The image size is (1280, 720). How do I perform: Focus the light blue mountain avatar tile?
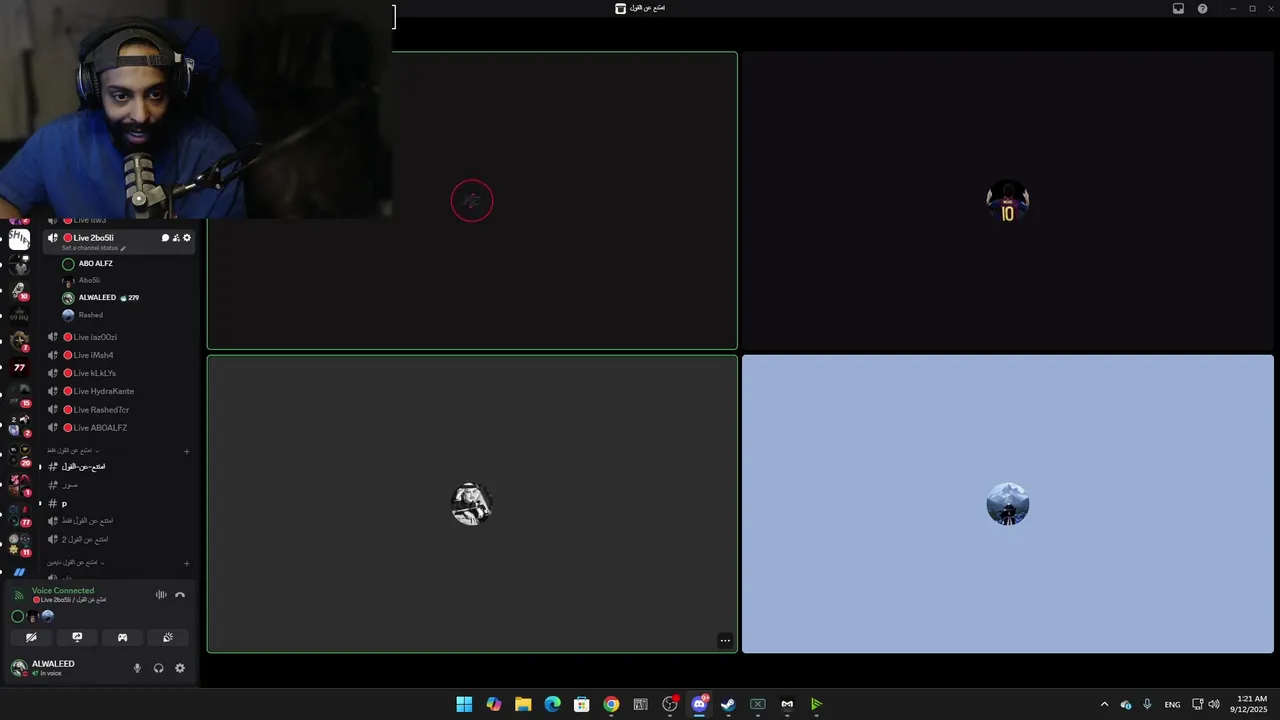coord(1007,504)
